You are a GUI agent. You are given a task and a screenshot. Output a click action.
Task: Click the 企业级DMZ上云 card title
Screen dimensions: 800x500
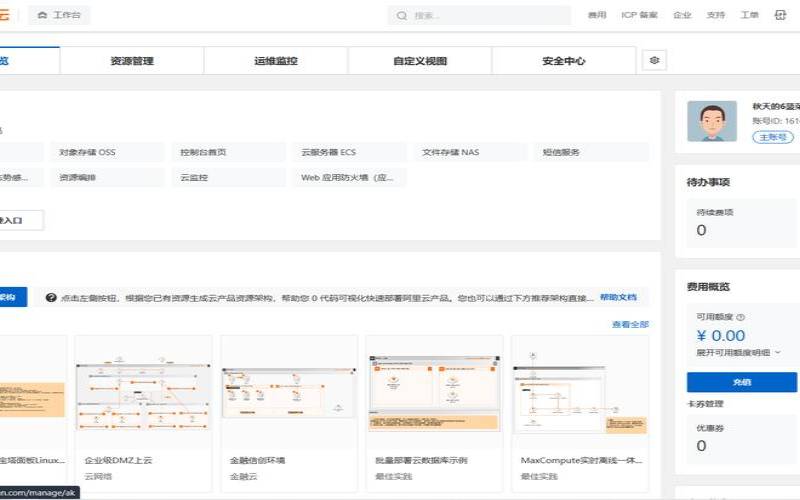[118, 460]
